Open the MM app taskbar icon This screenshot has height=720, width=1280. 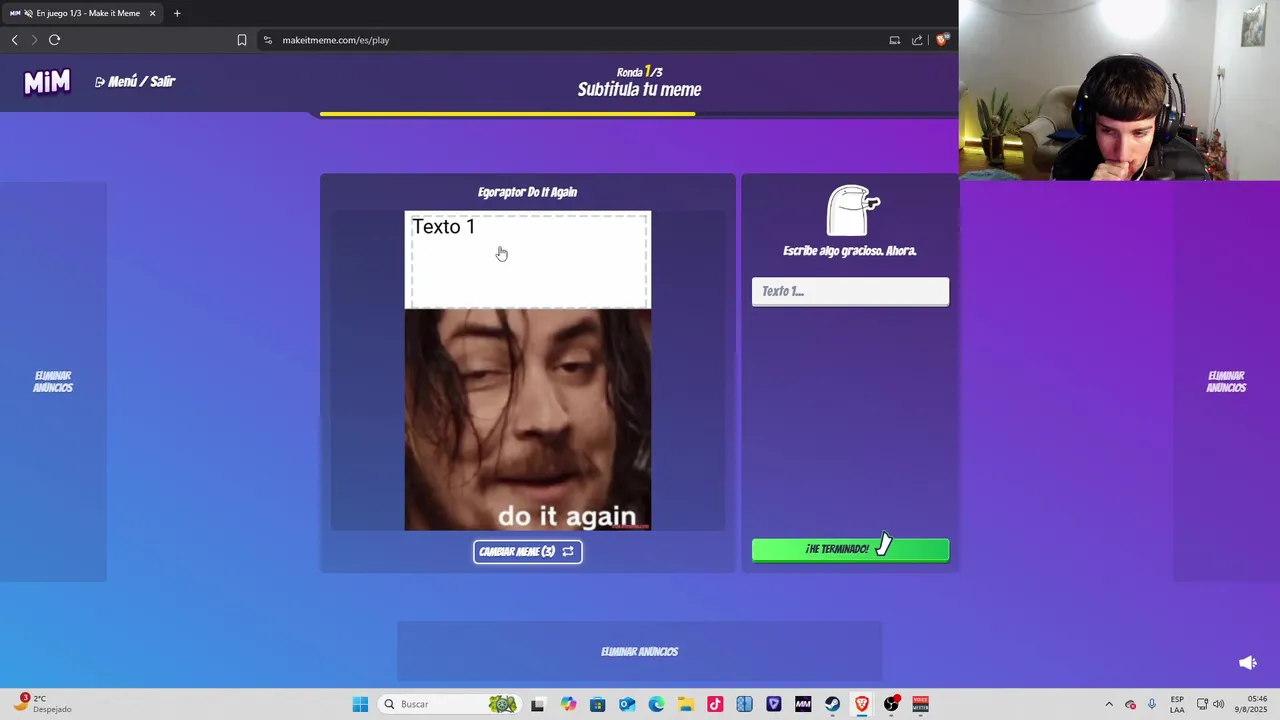(x=803, y=704)
